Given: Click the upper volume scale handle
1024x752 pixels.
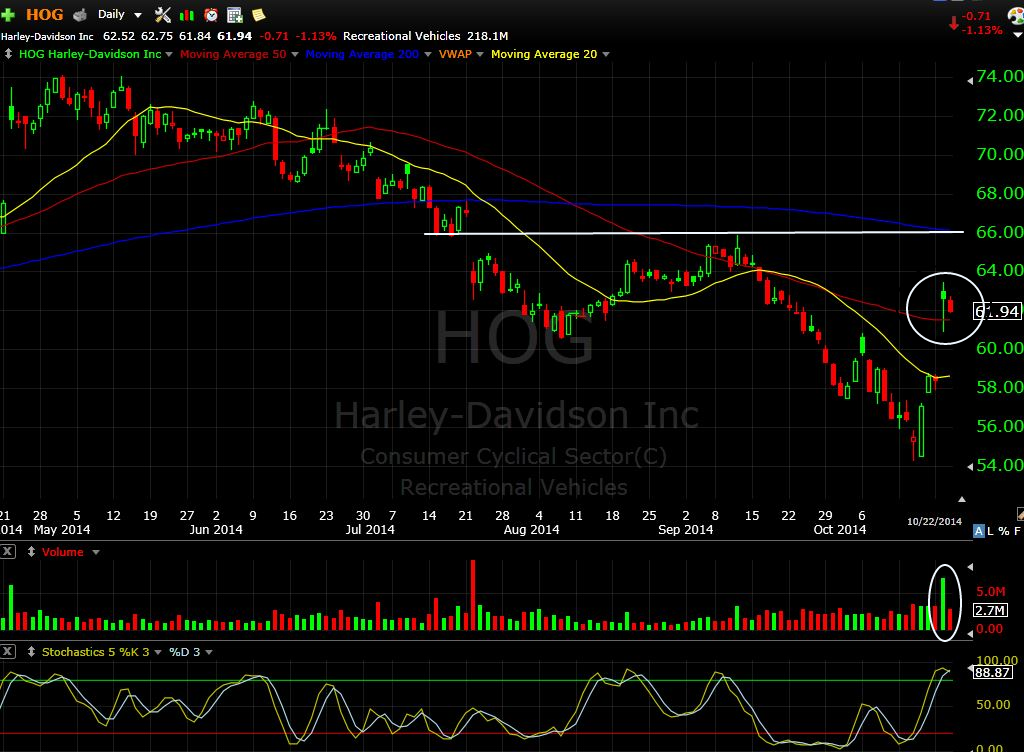Looking at the screenshot, I should [x=970, y=567].
